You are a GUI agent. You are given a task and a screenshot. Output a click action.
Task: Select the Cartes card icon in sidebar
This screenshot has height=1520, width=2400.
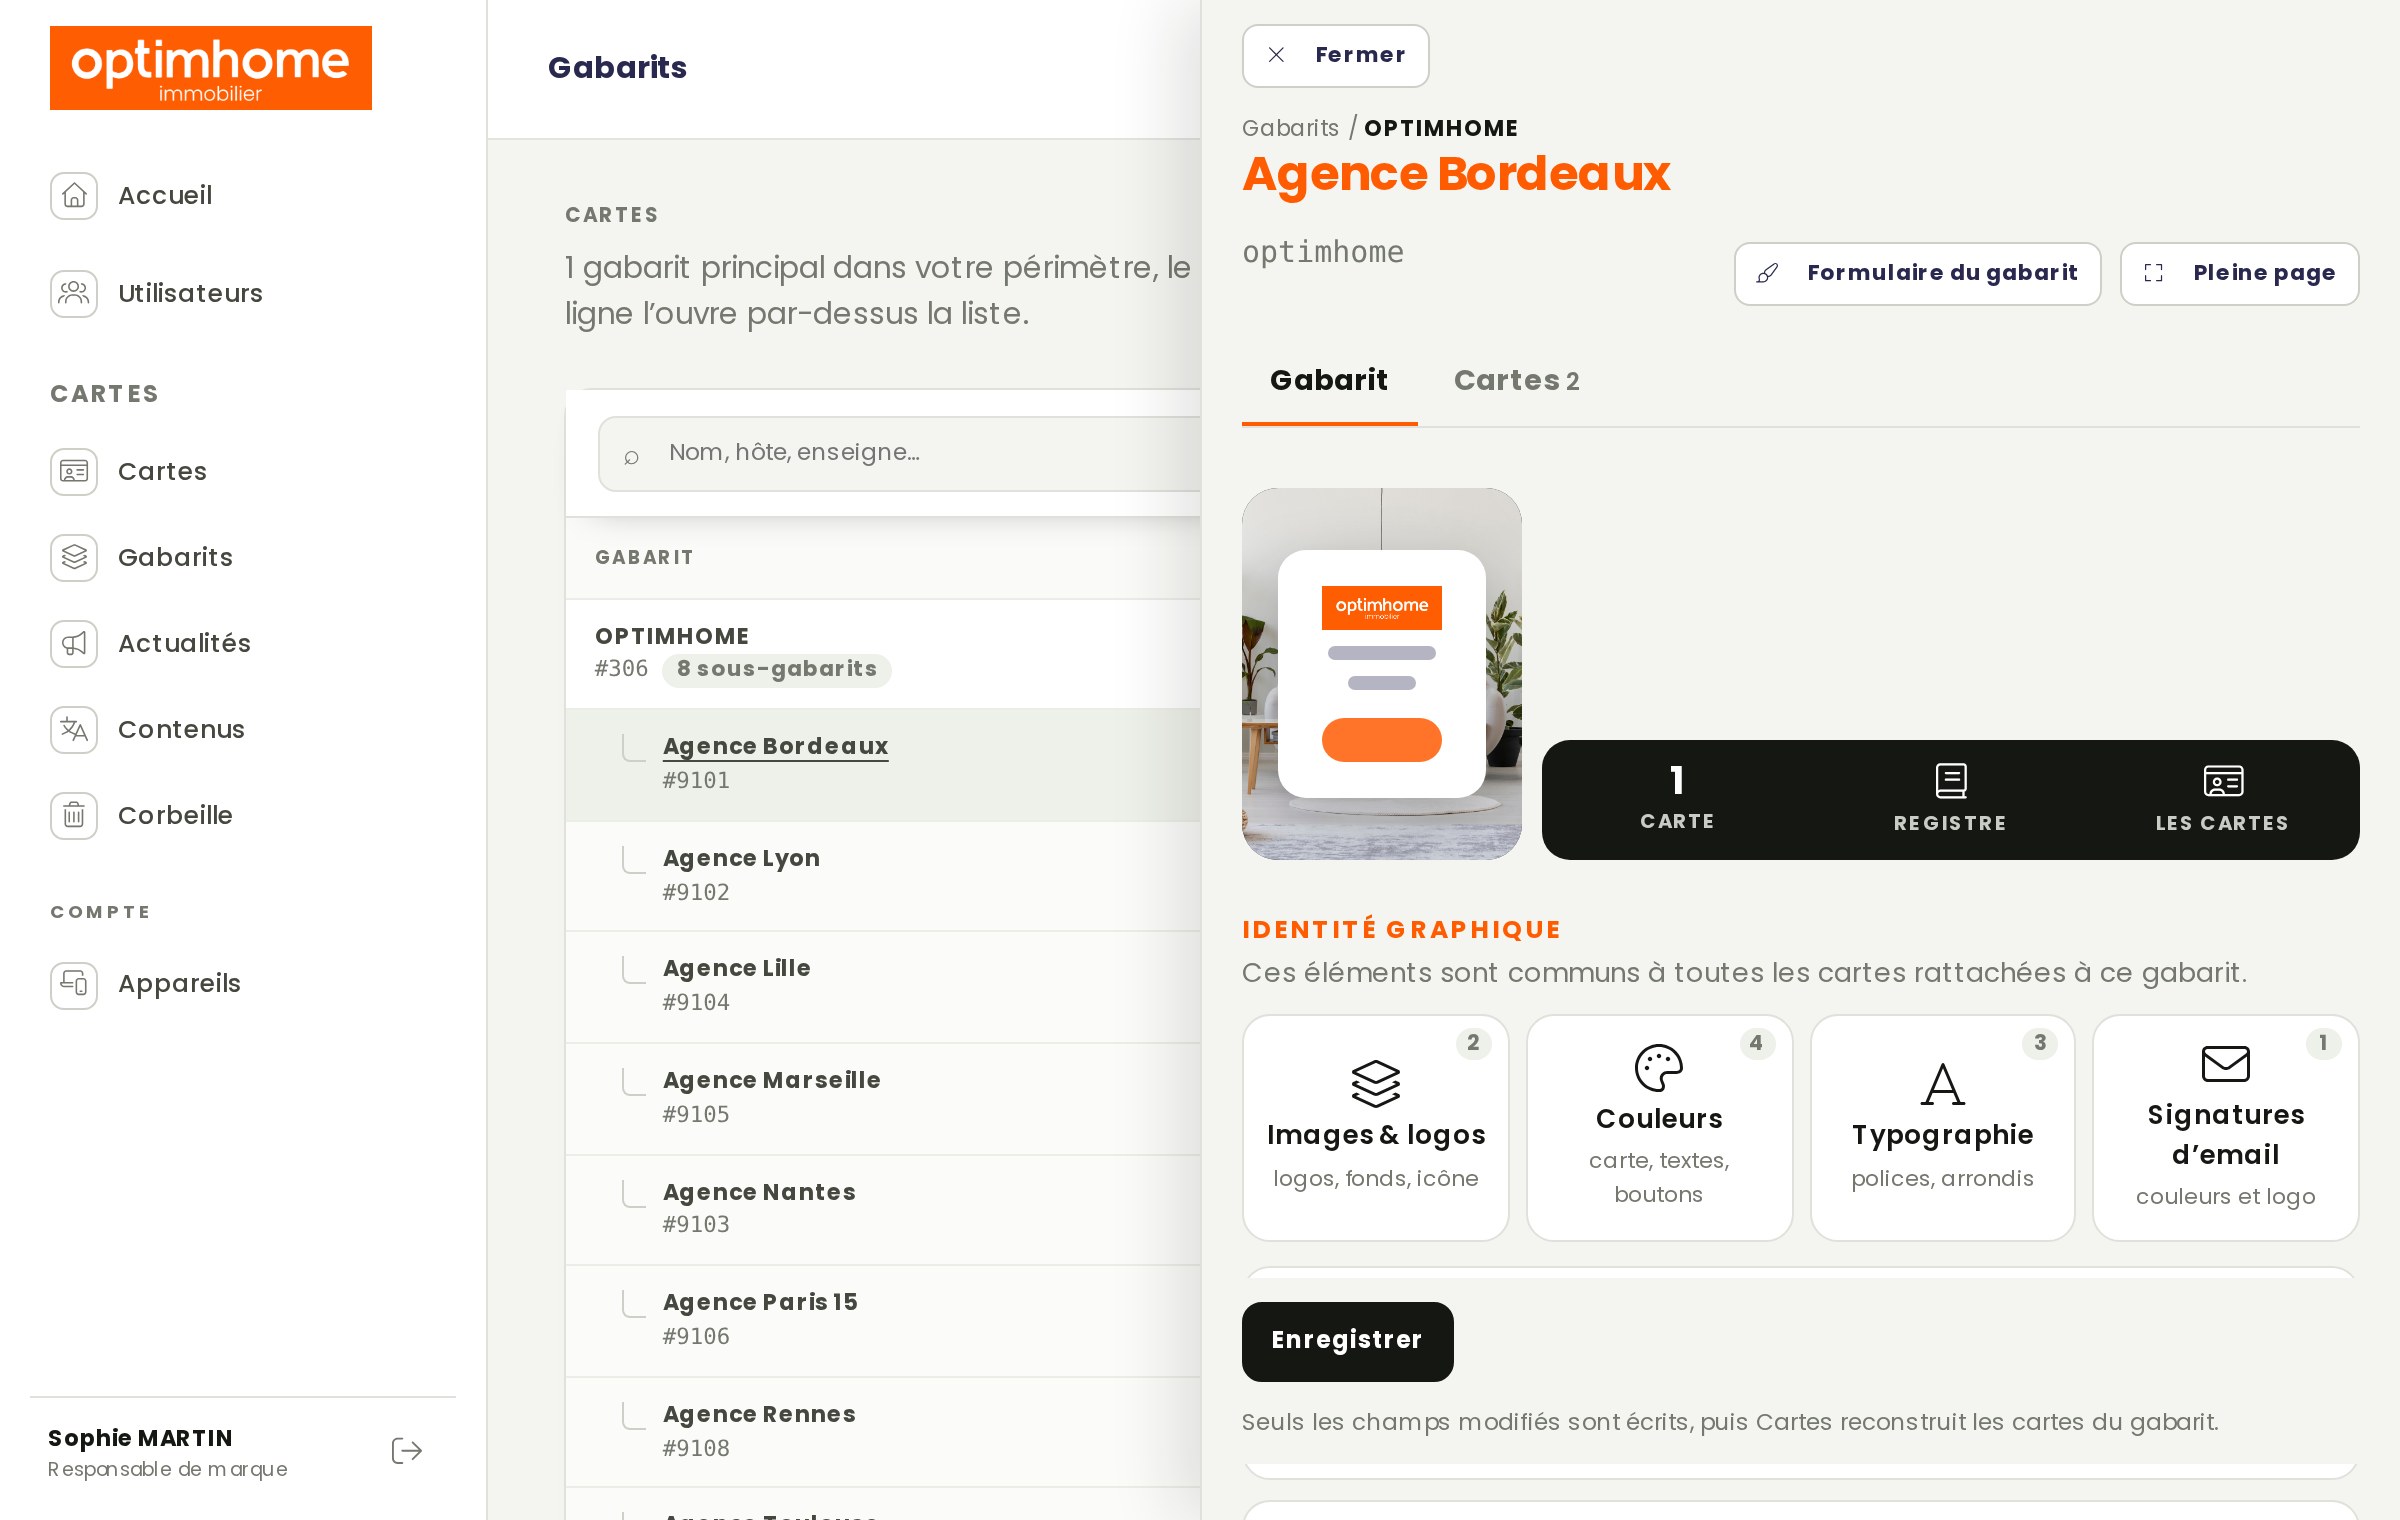[74, 471]
